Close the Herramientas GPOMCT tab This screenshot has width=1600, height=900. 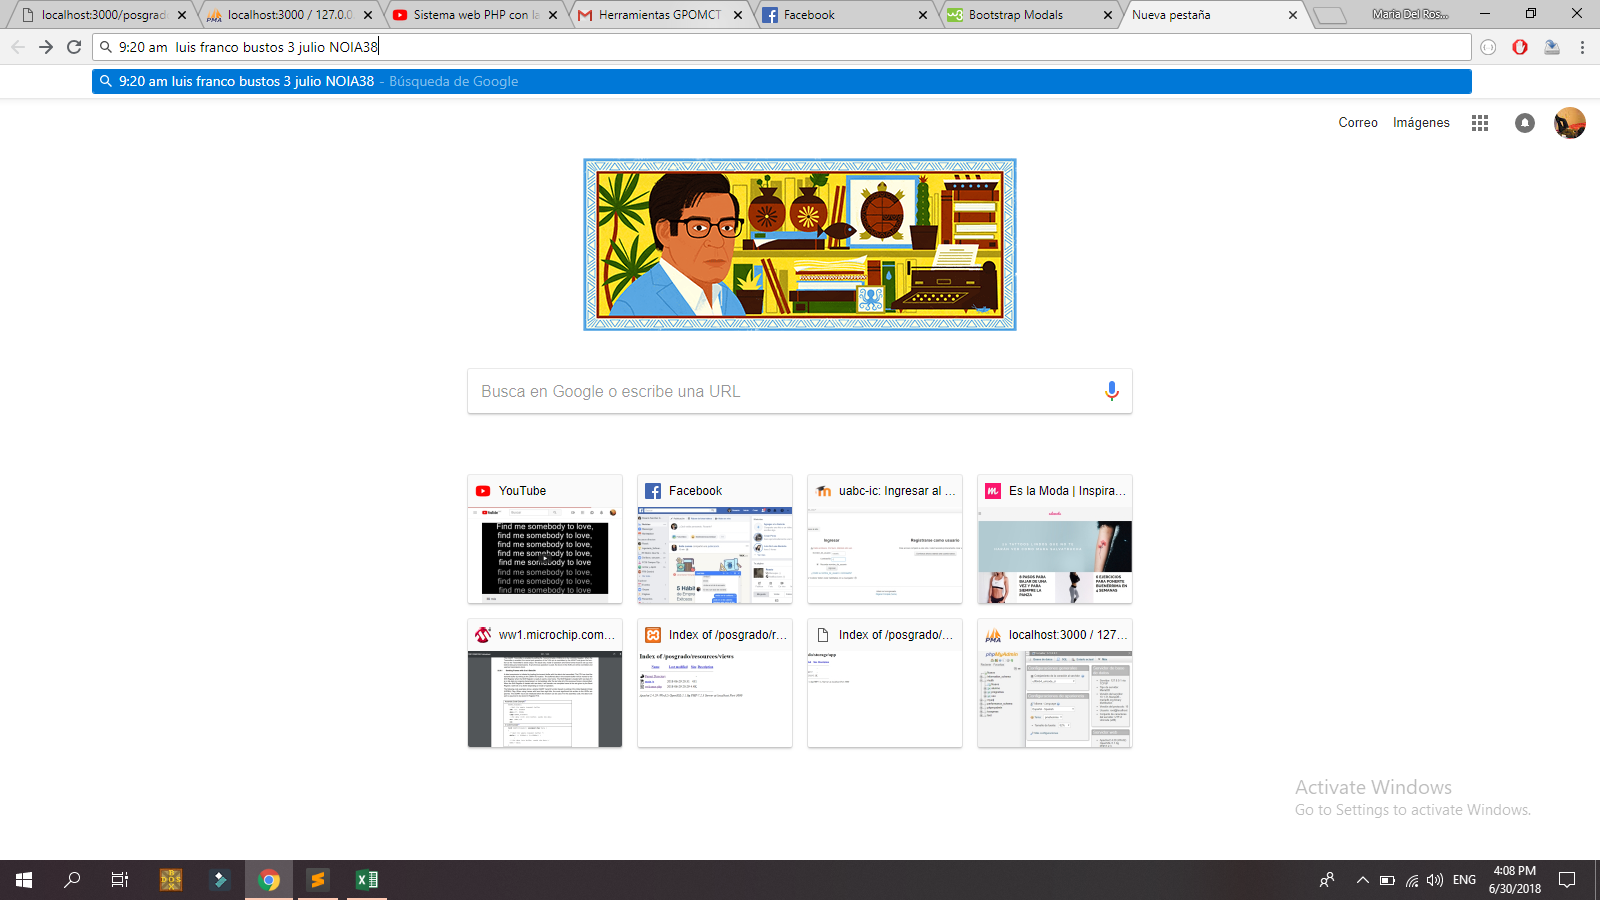pos(738,15)
